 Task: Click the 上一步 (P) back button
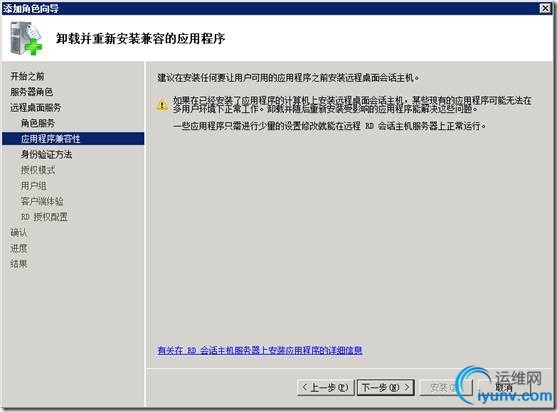[x=325, y=387]
